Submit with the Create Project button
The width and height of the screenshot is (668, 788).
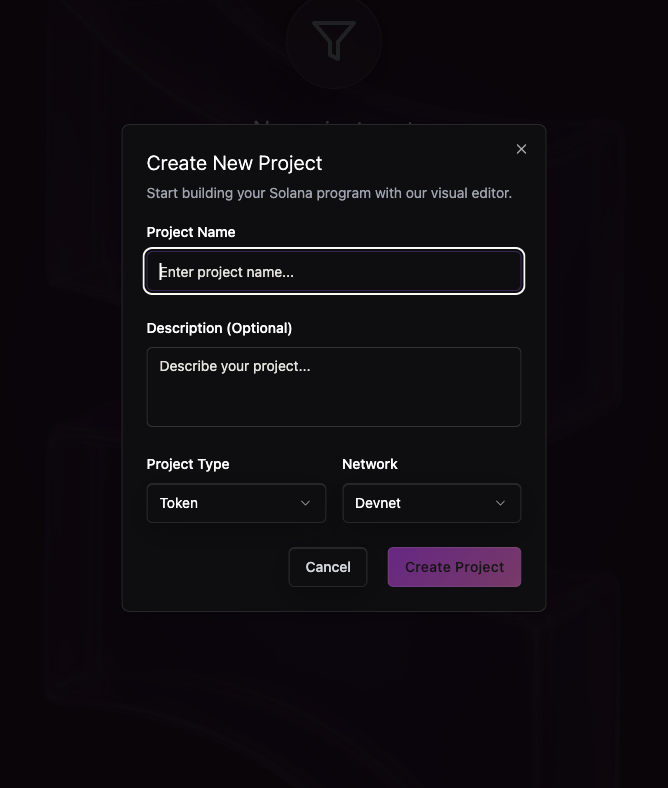pos(454,567)
